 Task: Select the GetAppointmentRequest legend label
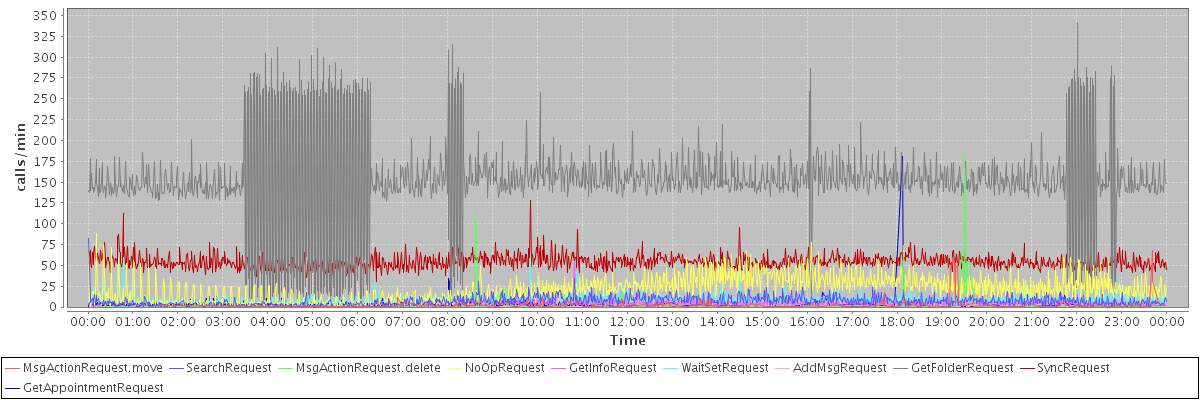(93, 387)
